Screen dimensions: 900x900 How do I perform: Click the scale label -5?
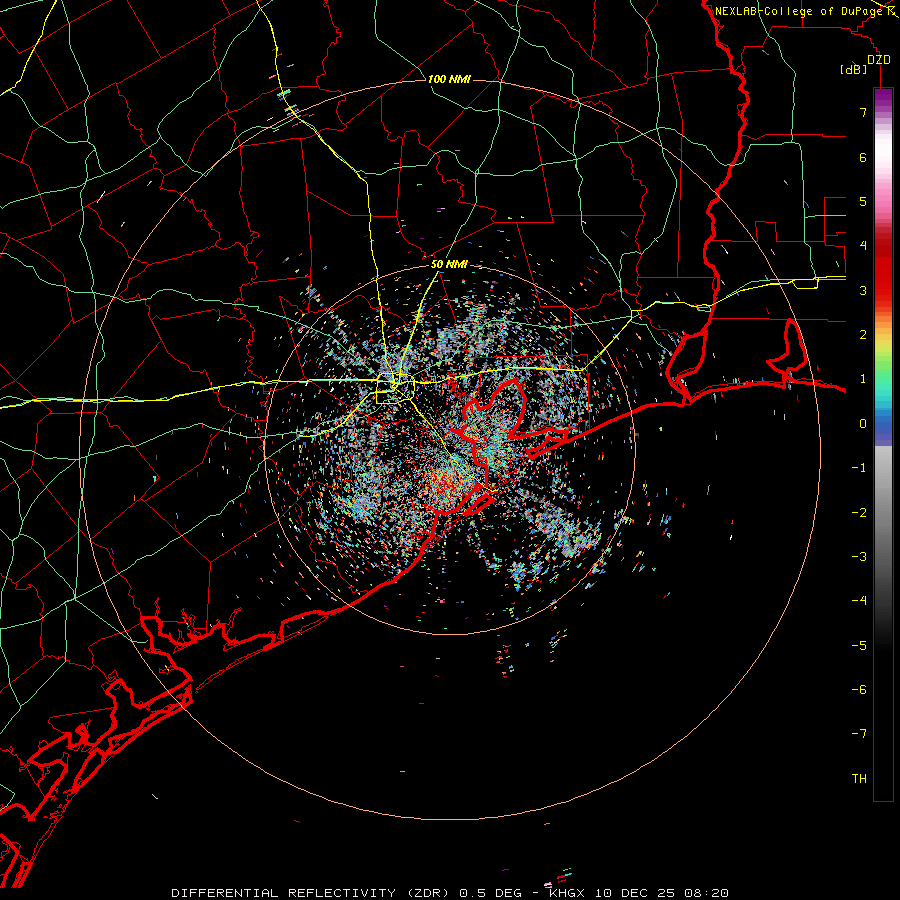coord(859,646)
